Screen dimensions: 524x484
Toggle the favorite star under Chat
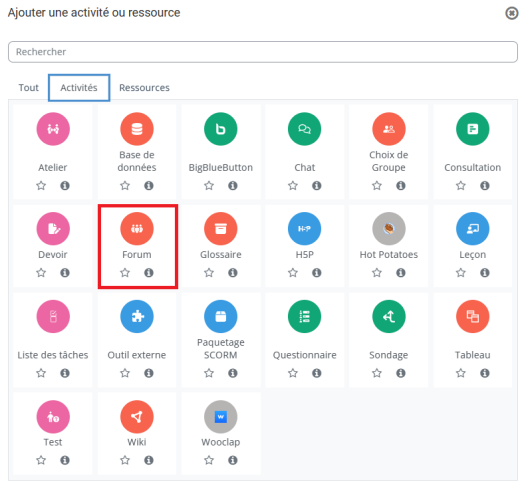293,186
